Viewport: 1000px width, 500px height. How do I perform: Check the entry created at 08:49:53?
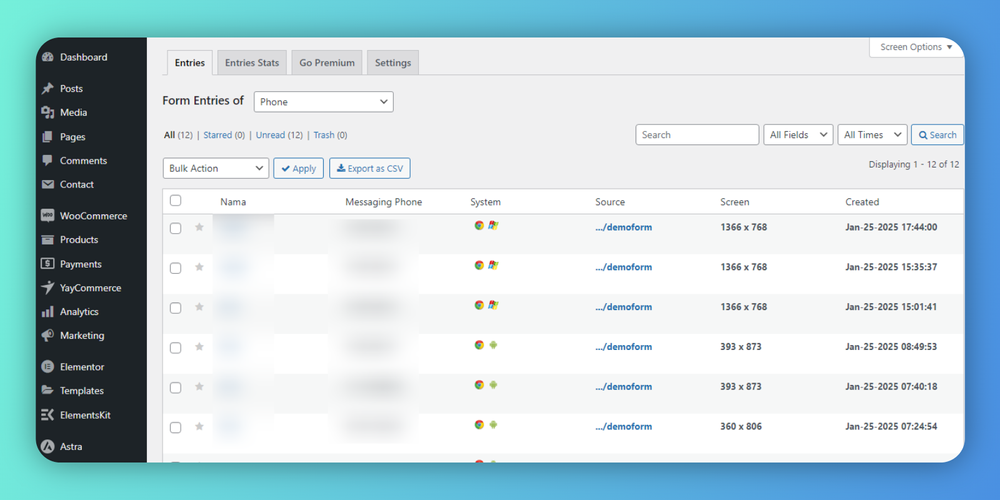[x=175, y=348]
